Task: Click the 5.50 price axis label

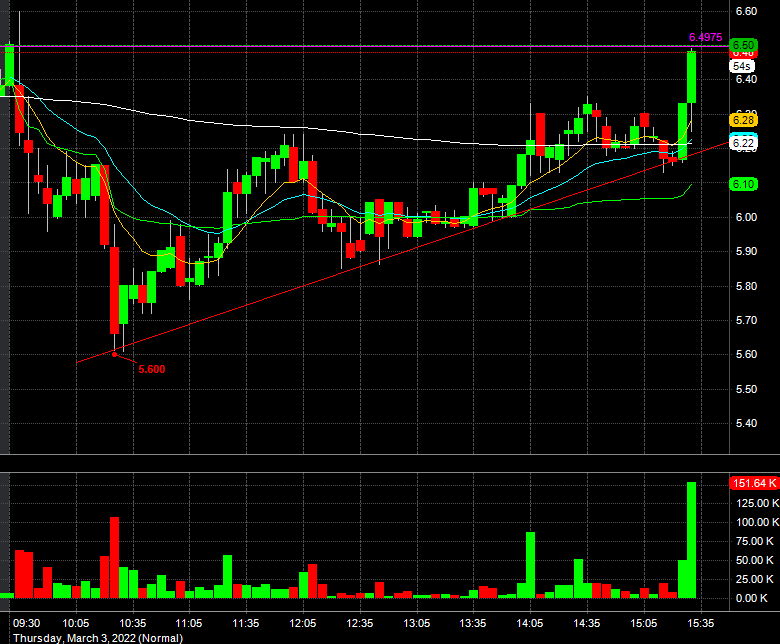Action: 746,389
